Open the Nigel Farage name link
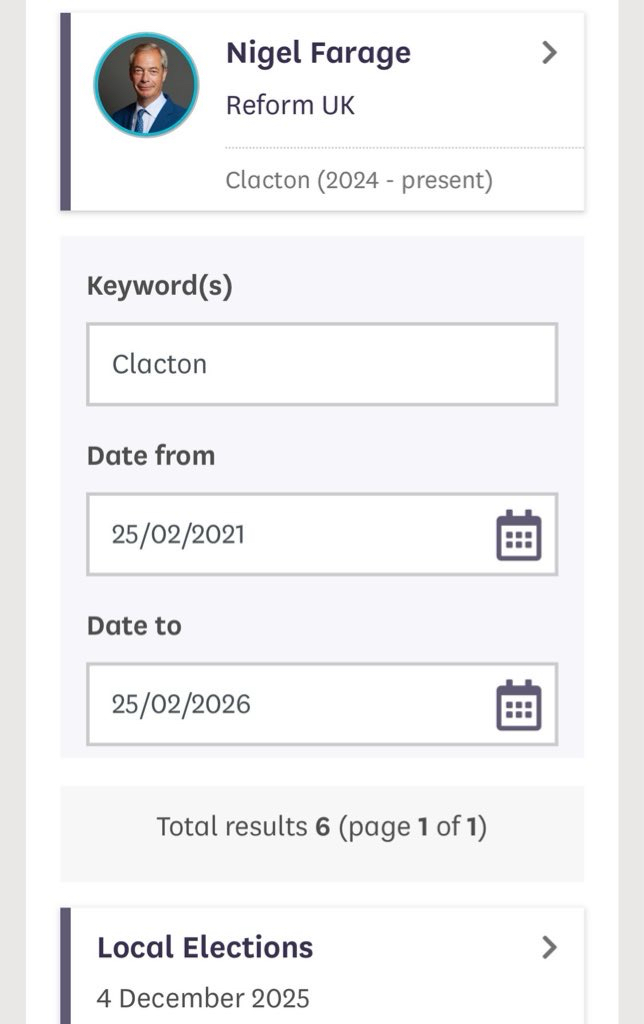Viewport: 644px width, 1024px height. coord(318,53)
